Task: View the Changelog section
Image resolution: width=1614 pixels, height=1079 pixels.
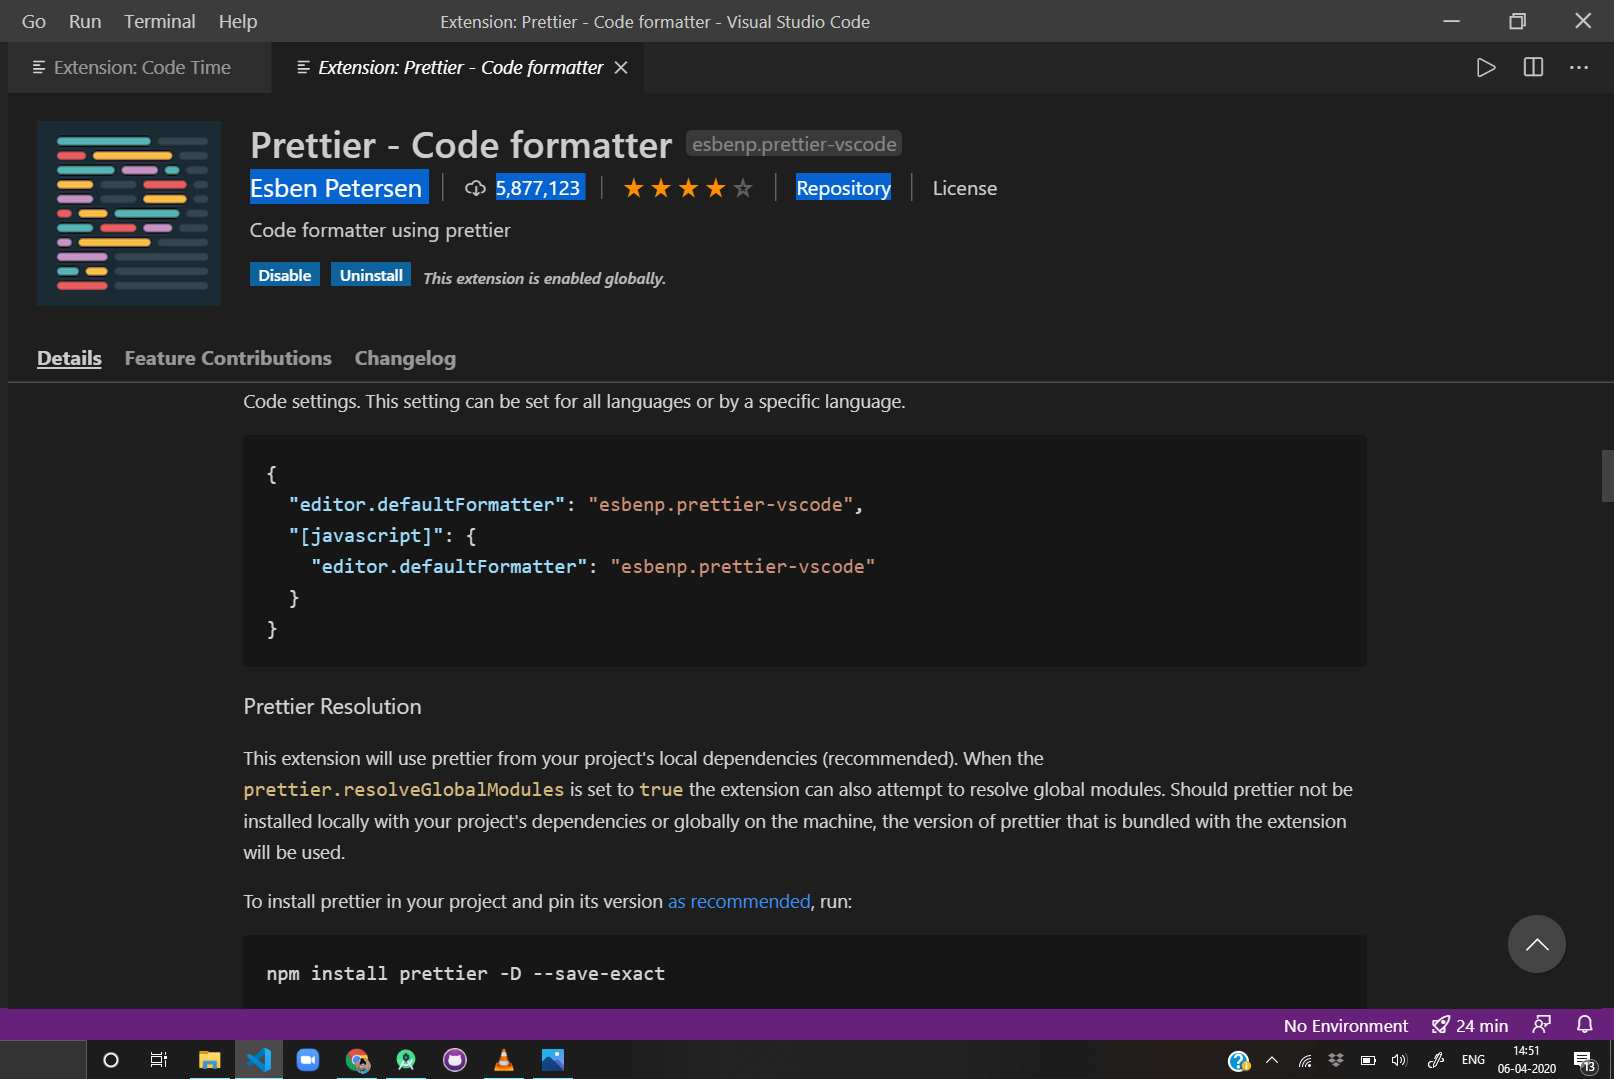Action: pyautogui.click(x=405, y=358)
